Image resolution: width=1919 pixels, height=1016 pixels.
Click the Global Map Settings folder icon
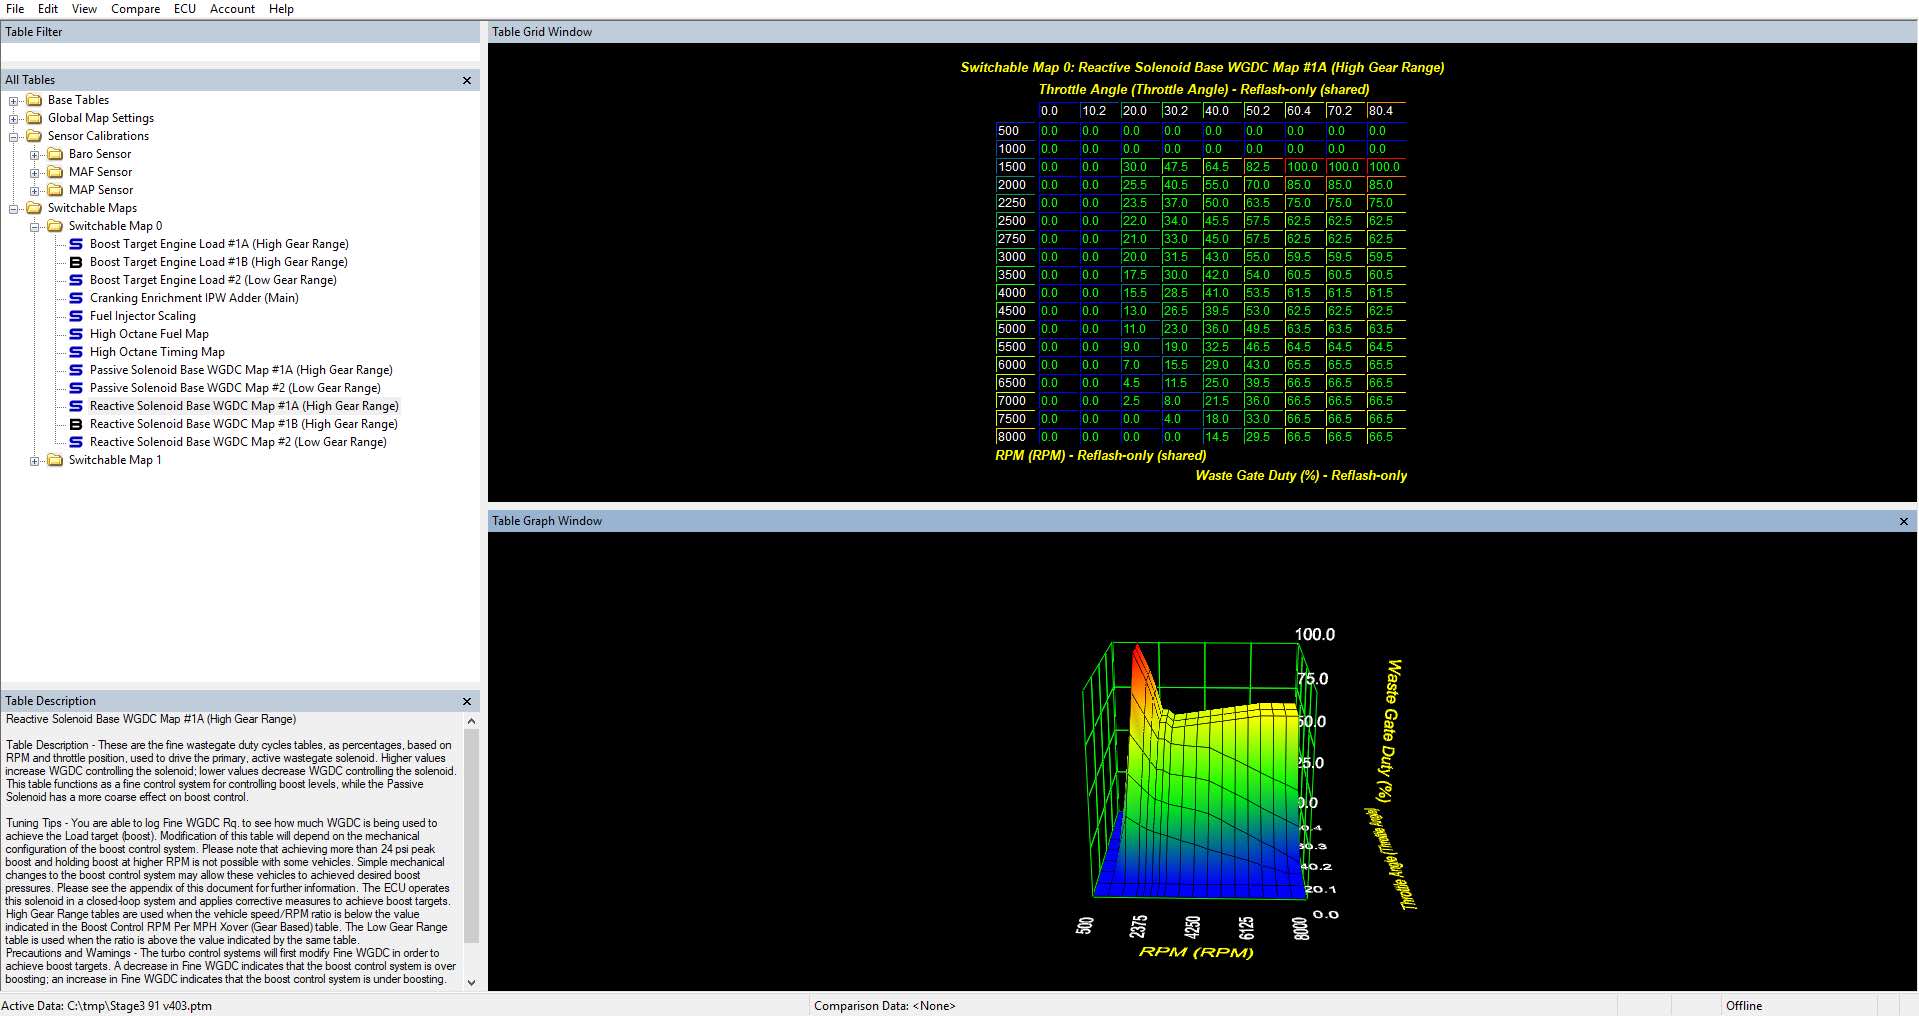click(x=34, y=118)
